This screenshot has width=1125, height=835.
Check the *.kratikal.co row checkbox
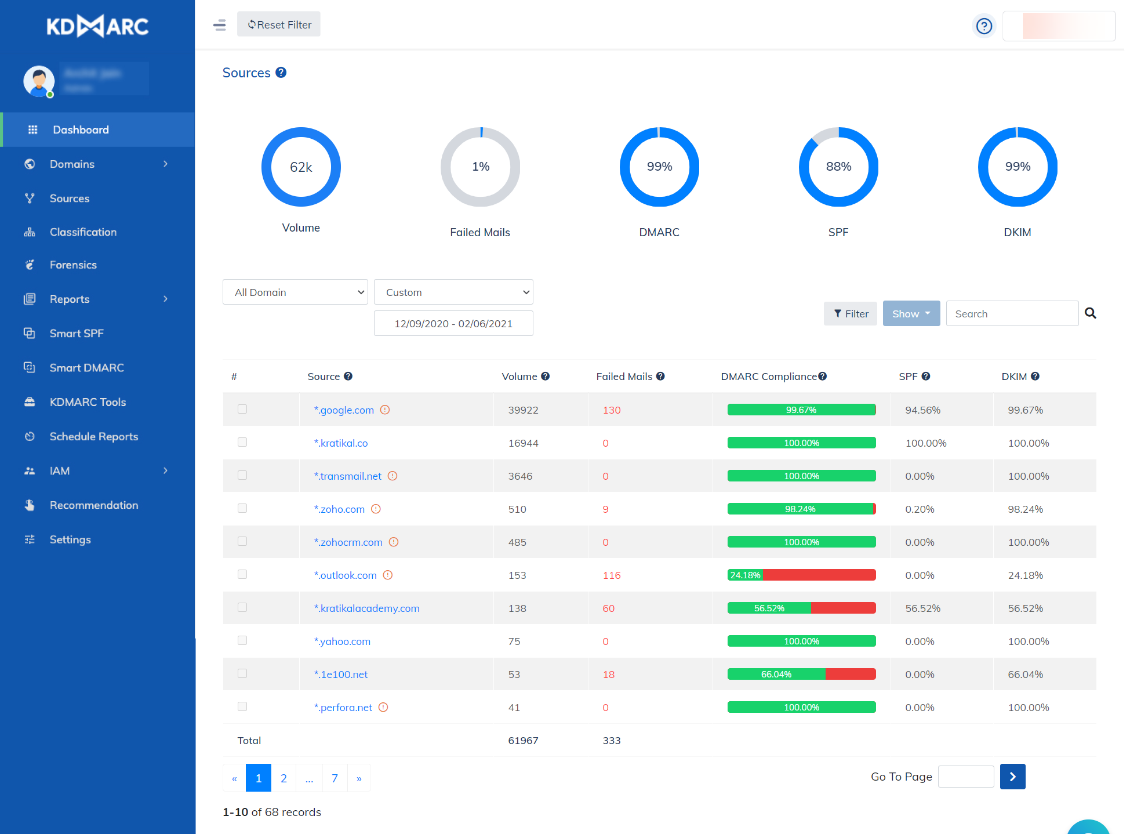tap(243, 443)
